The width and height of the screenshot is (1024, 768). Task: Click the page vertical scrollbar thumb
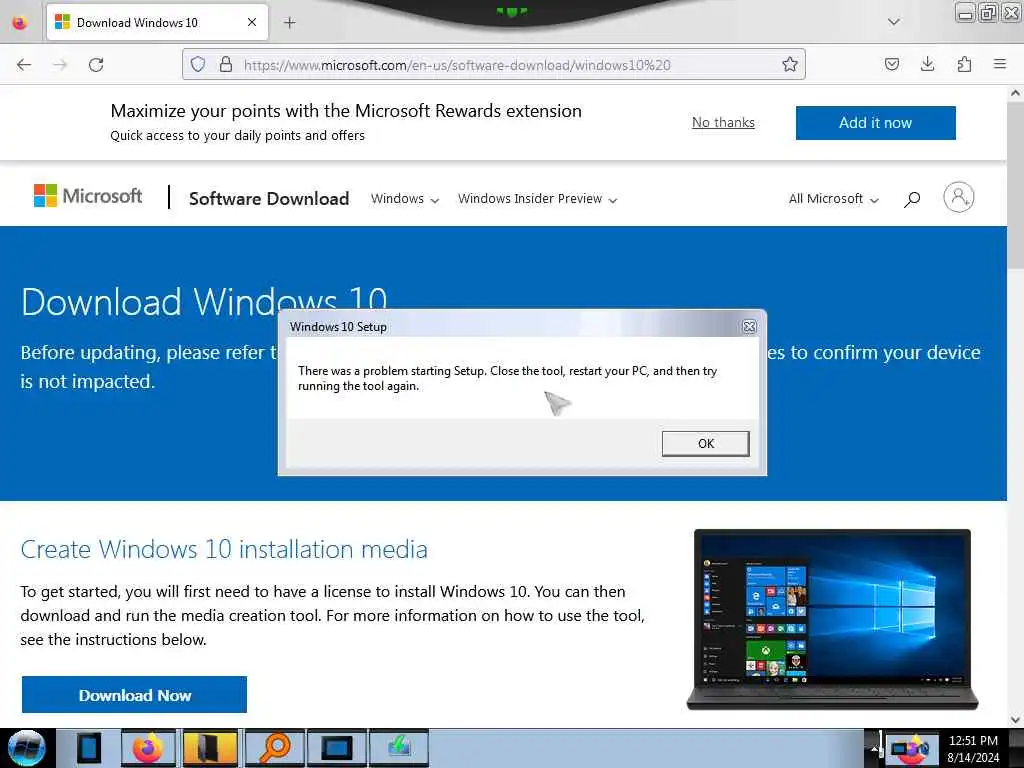point(1015,185)
